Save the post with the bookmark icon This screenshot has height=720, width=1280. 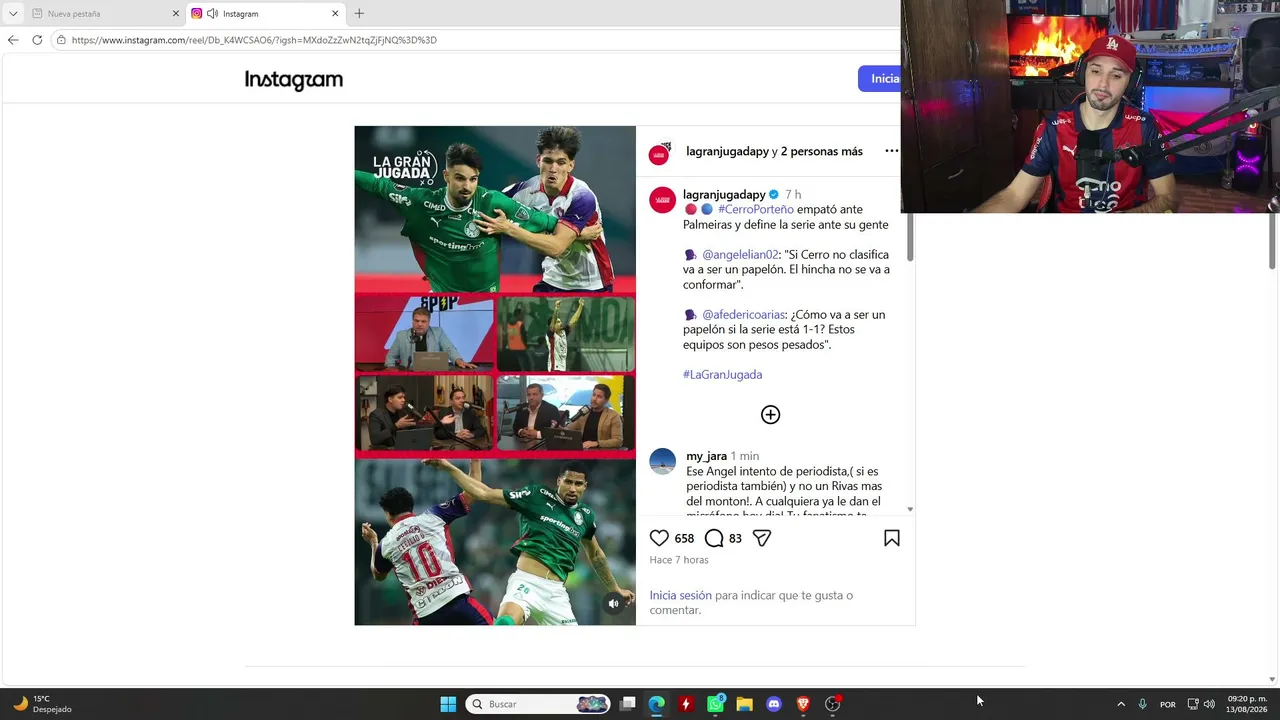pyautogui.click(x=892, y=538)
